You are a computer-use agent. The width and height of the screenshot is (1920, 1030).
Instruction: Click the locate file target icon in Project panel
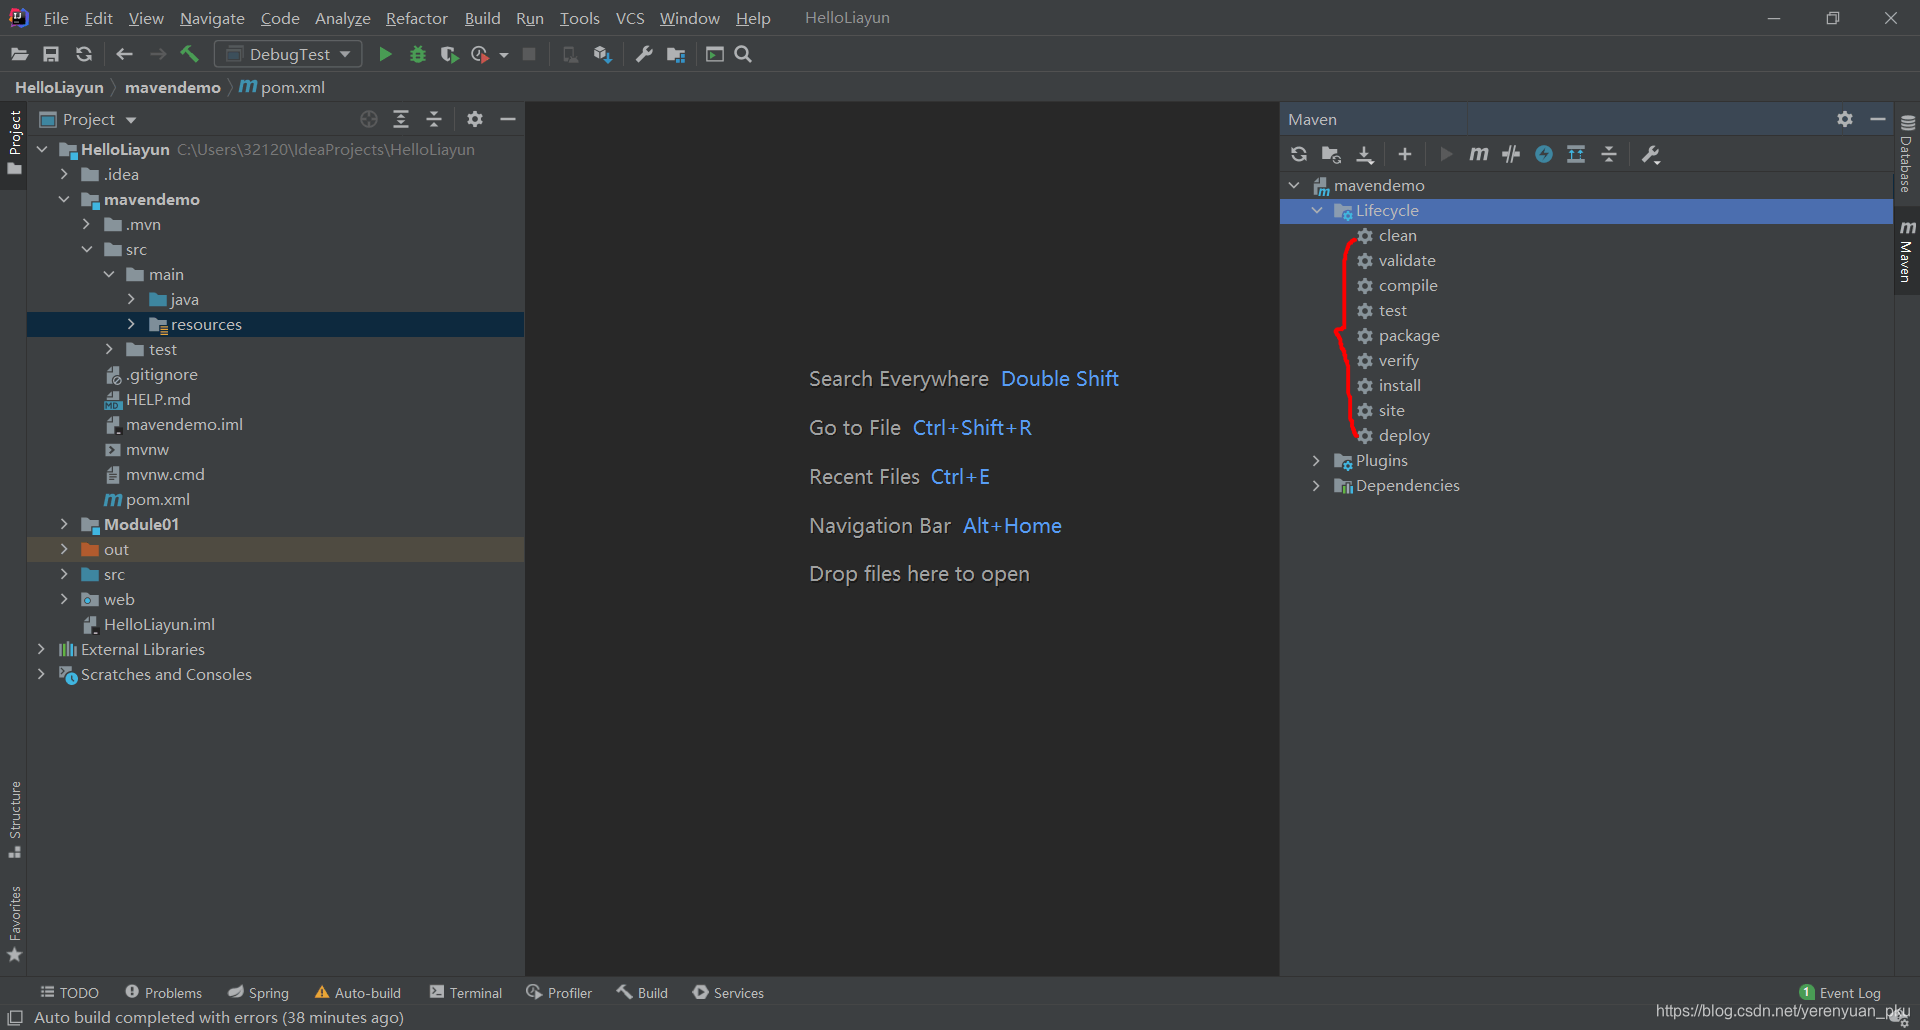click(x=369, y=119)
